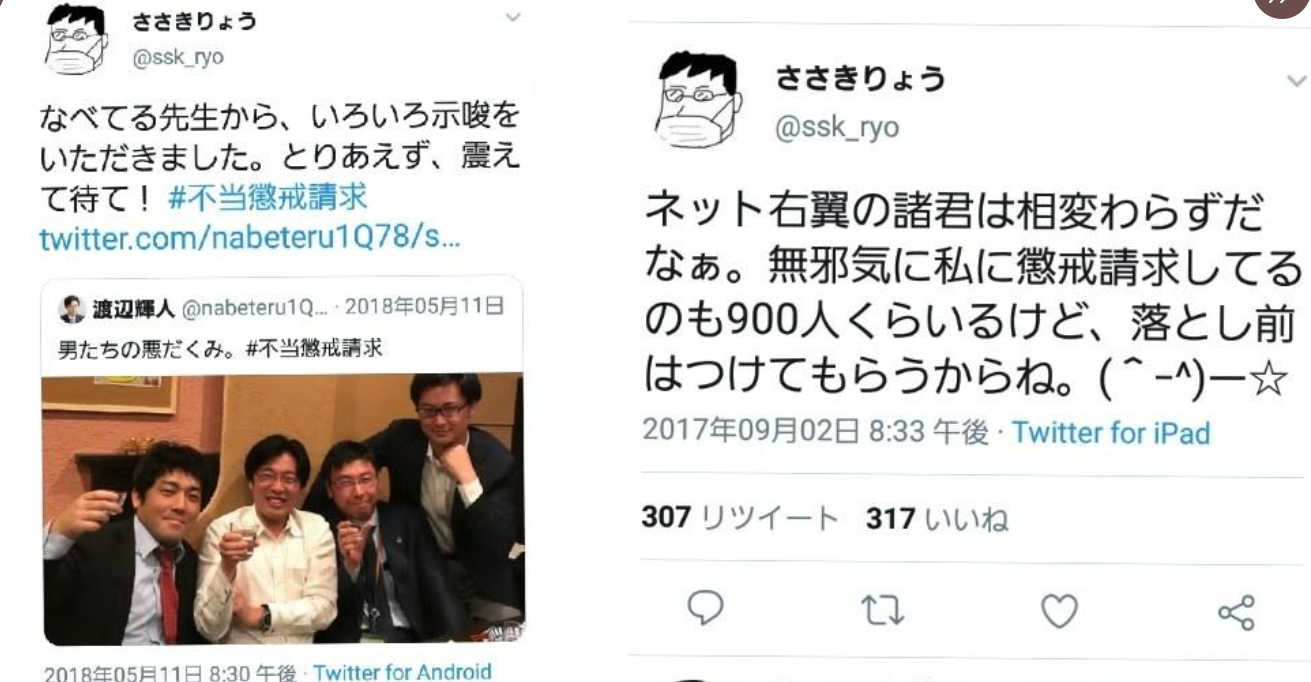Follow the twitter.com/nabeteru1Q78 link
This screenshot has width=1311, height=682.
pos(249,240)
